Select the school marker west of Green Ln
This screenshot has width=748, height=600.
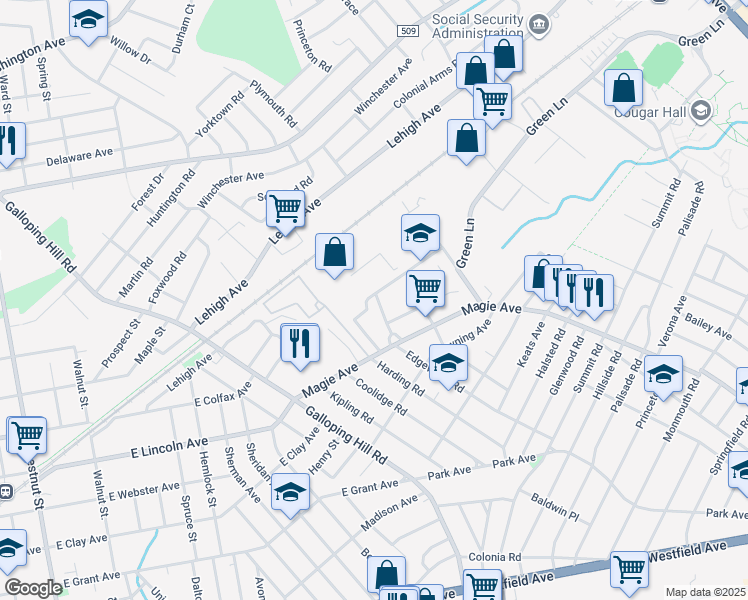[x=420, y=233]
